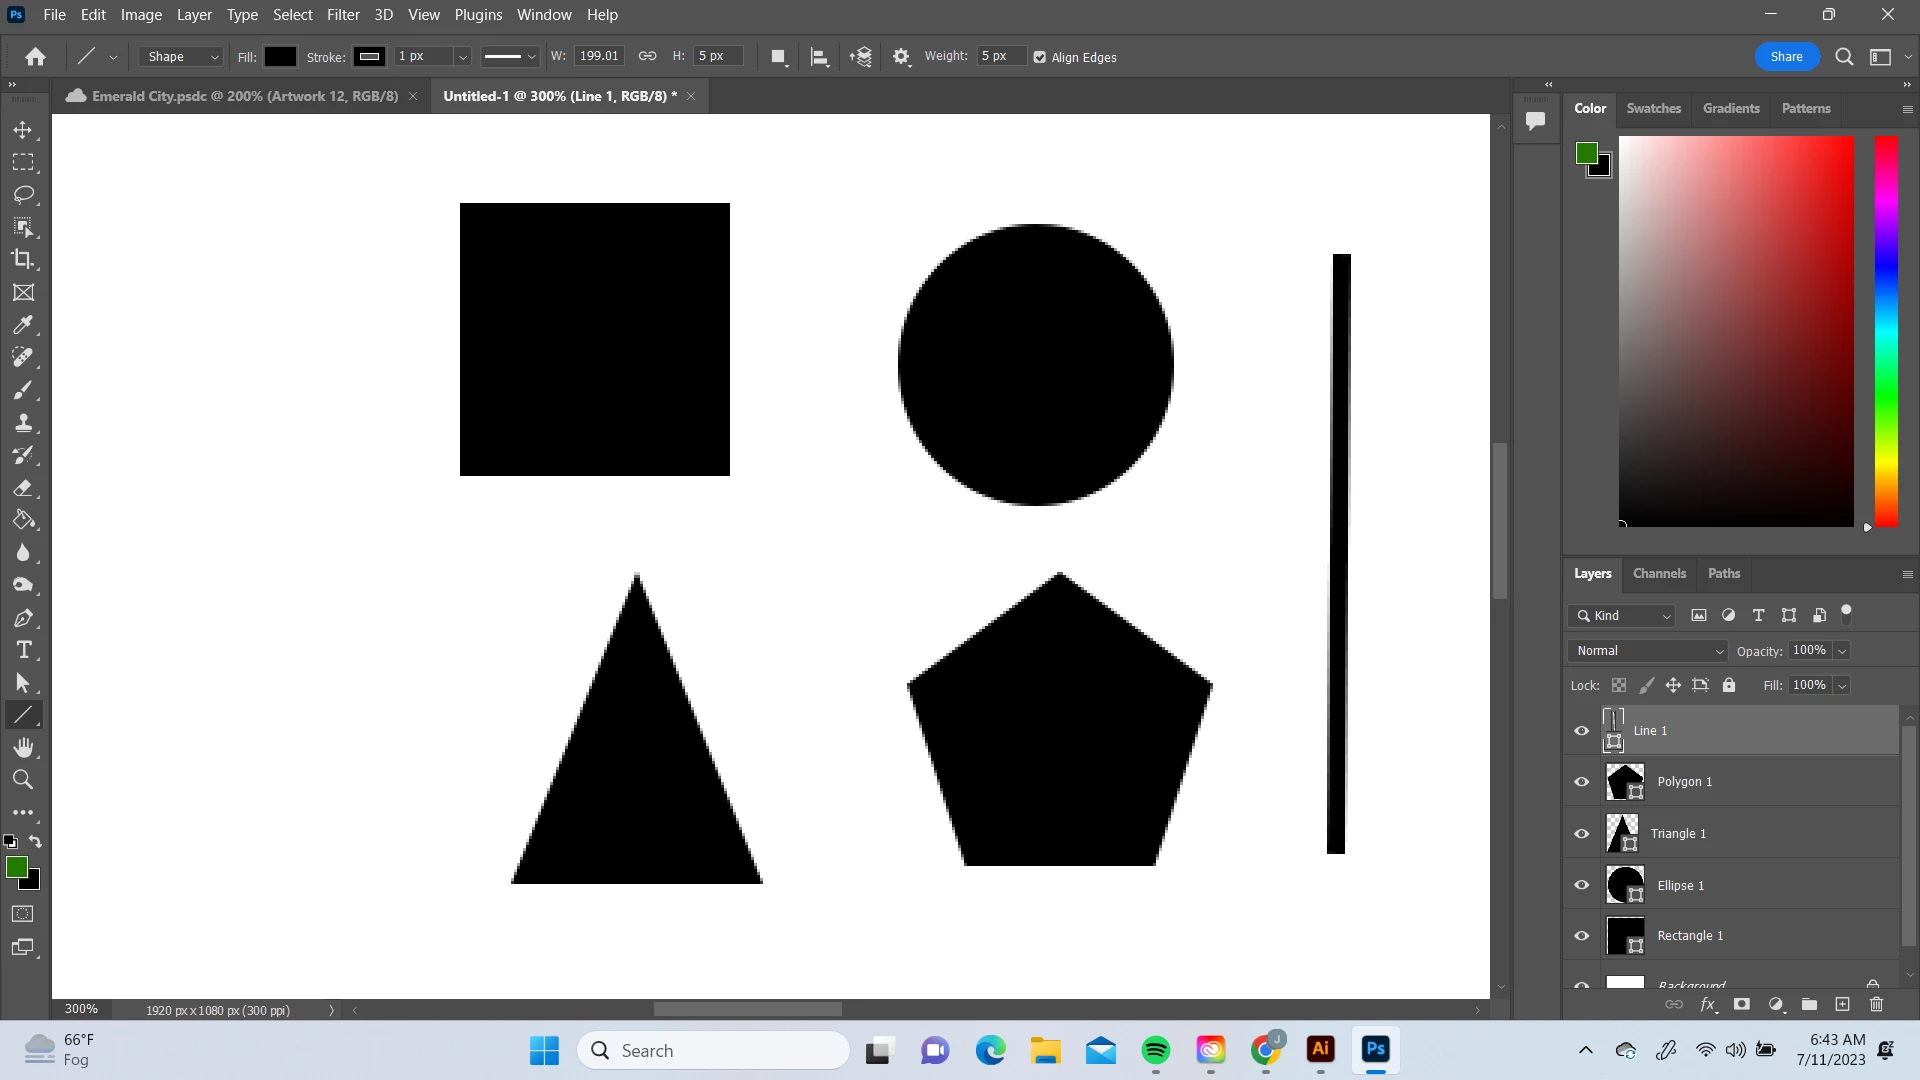Select the Eyedropper tool
The width and height of the screenshot is (1920, 1080).
tap(23, 325)
